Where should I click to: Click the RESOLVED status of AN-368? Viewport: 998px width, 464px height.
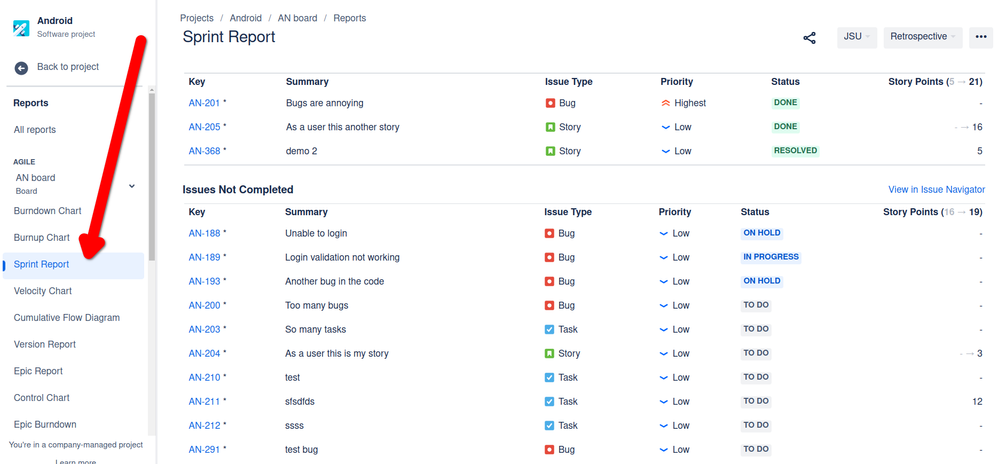795,151
